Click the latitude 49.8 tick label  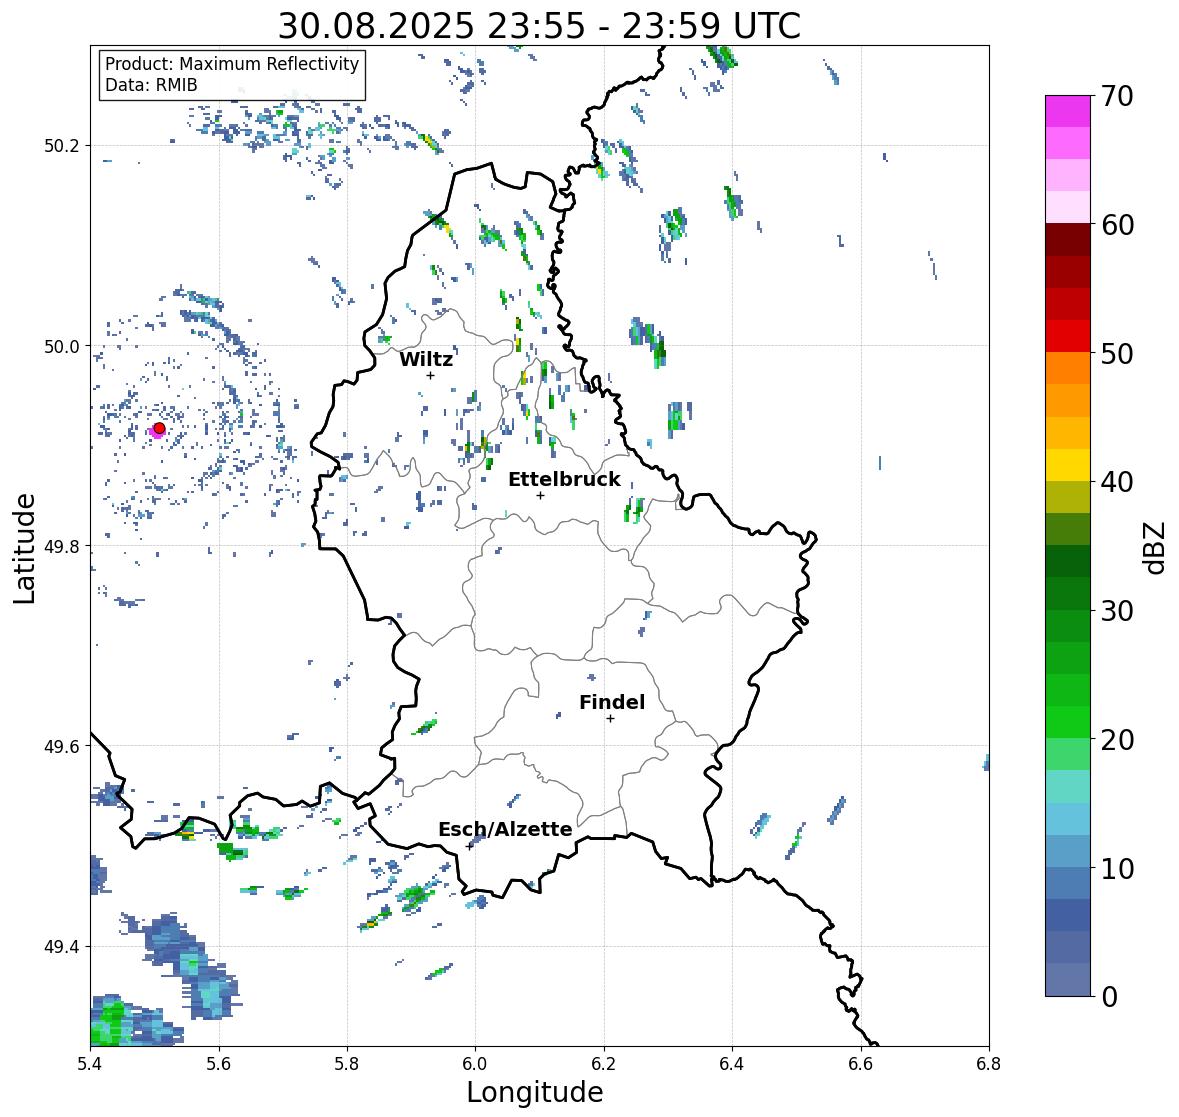click(62, 546)
